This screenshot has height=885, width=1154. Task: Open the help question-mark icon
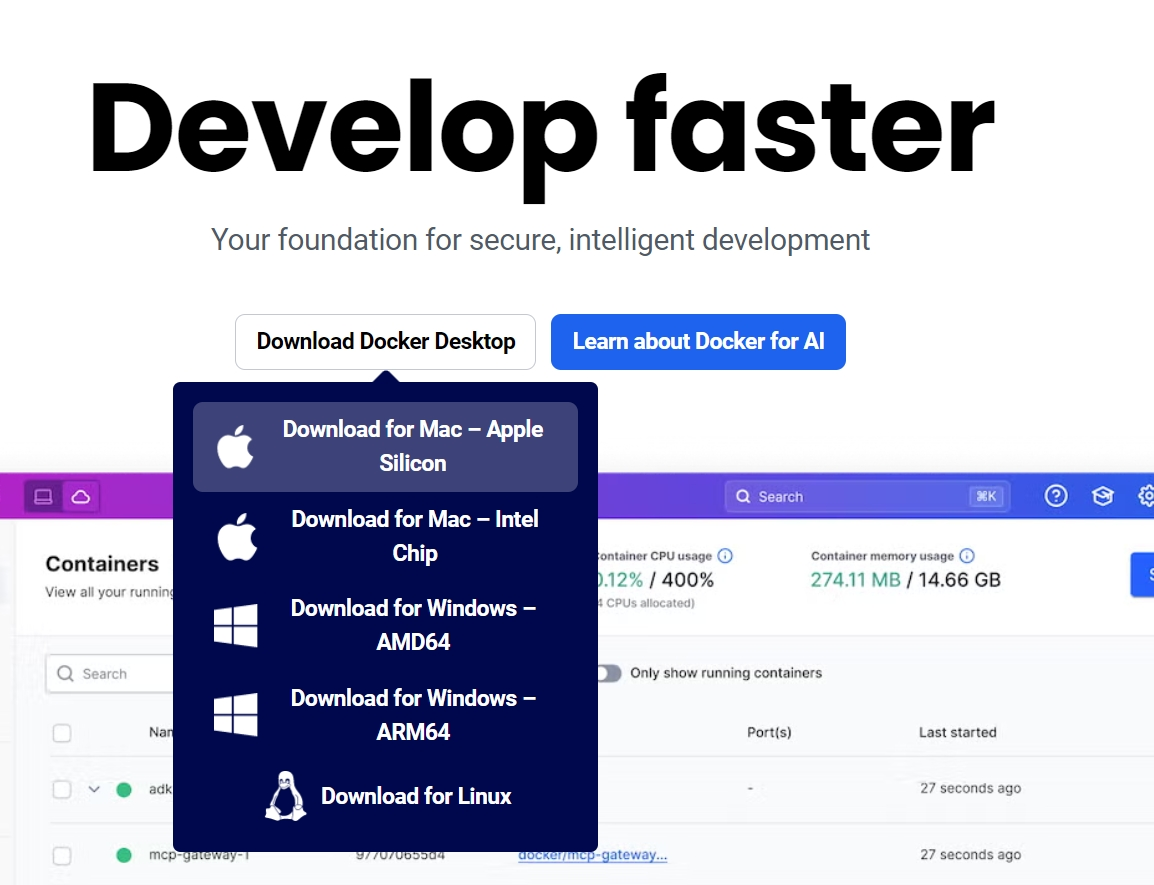pos(1056,496)
